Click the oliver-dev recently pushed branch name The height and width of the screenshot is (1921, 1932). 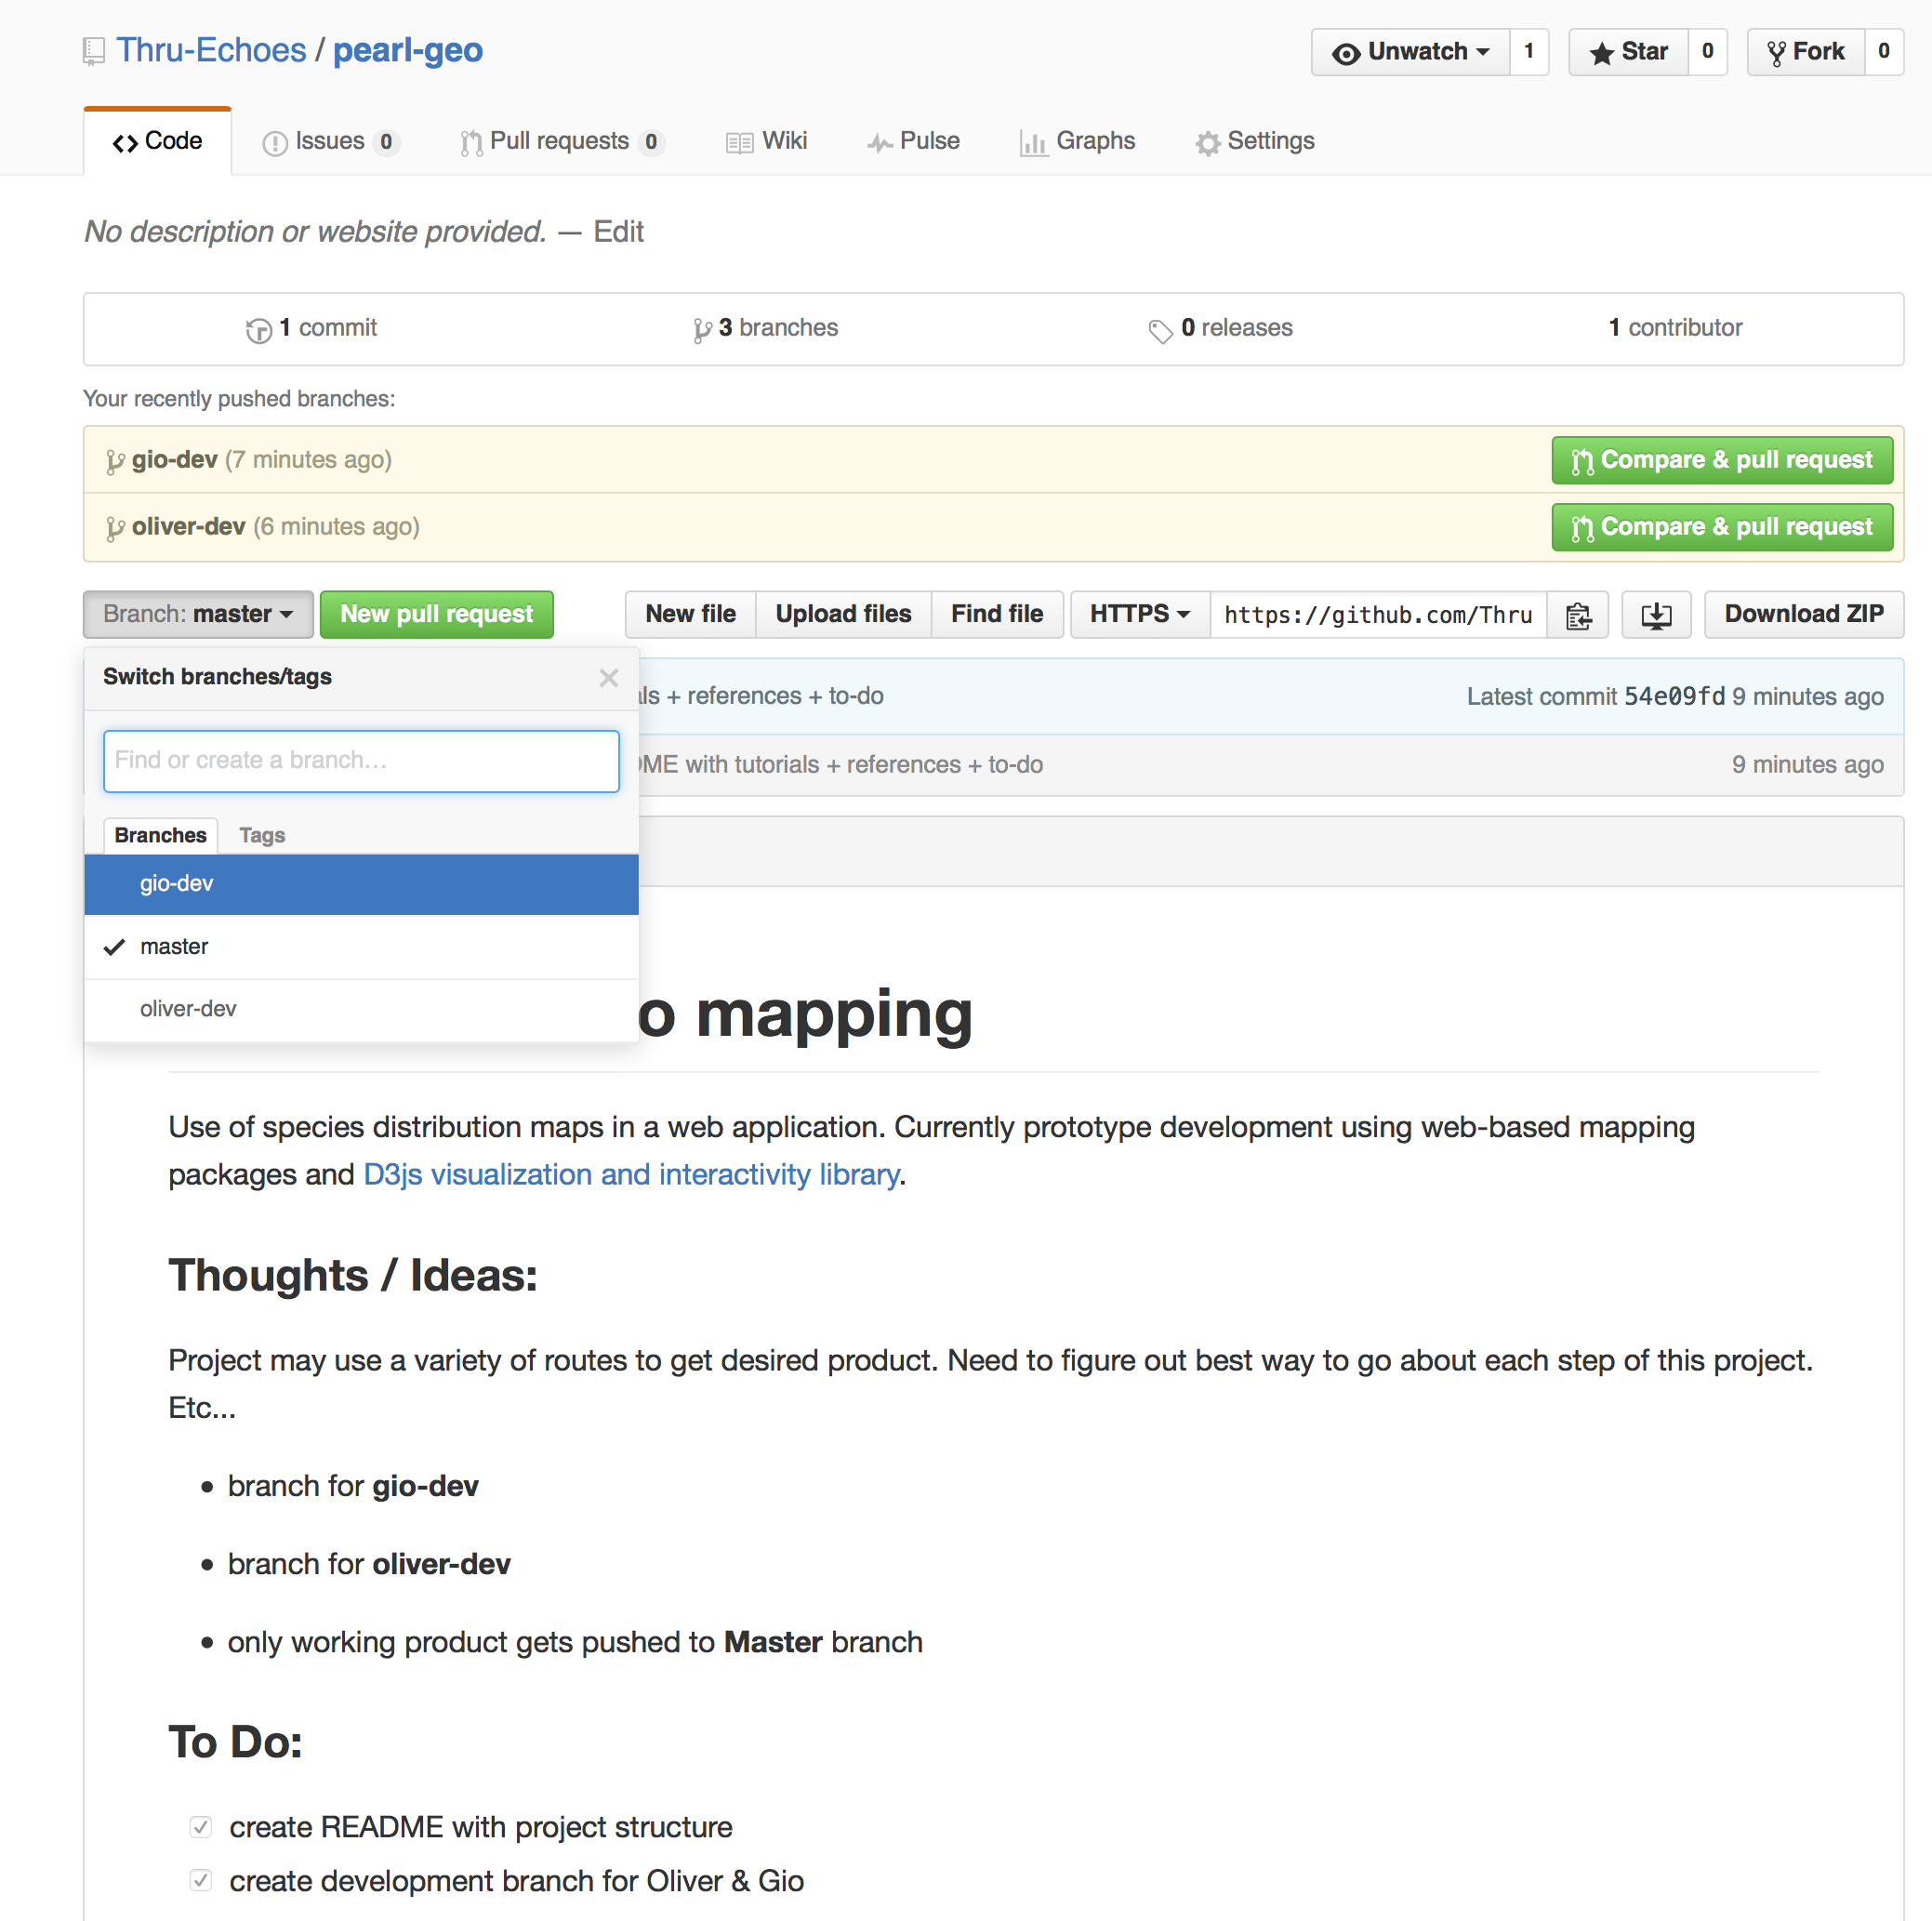click(188, 527)
